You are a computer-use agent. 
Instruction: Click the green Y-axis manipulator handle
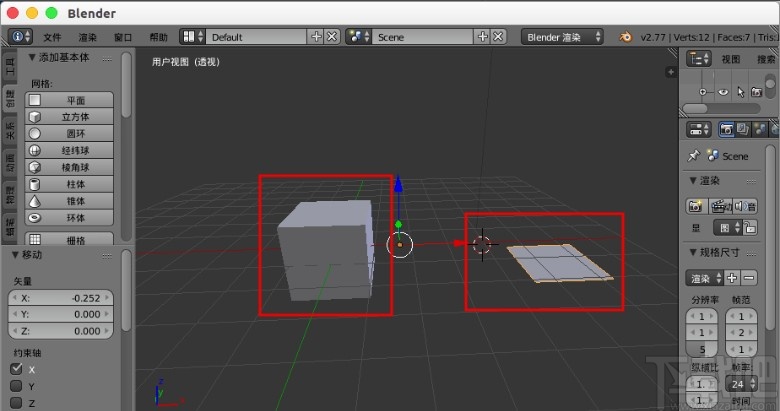(x=398, y=224)
